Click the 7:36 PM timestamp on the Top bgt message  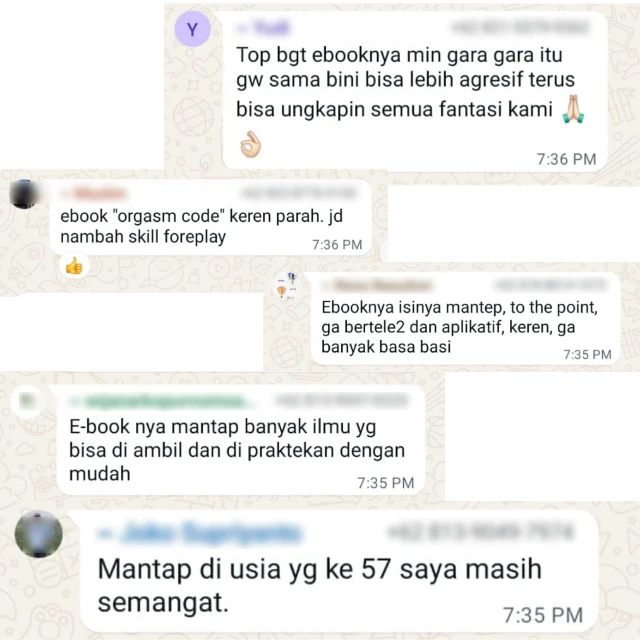[566, 159]
